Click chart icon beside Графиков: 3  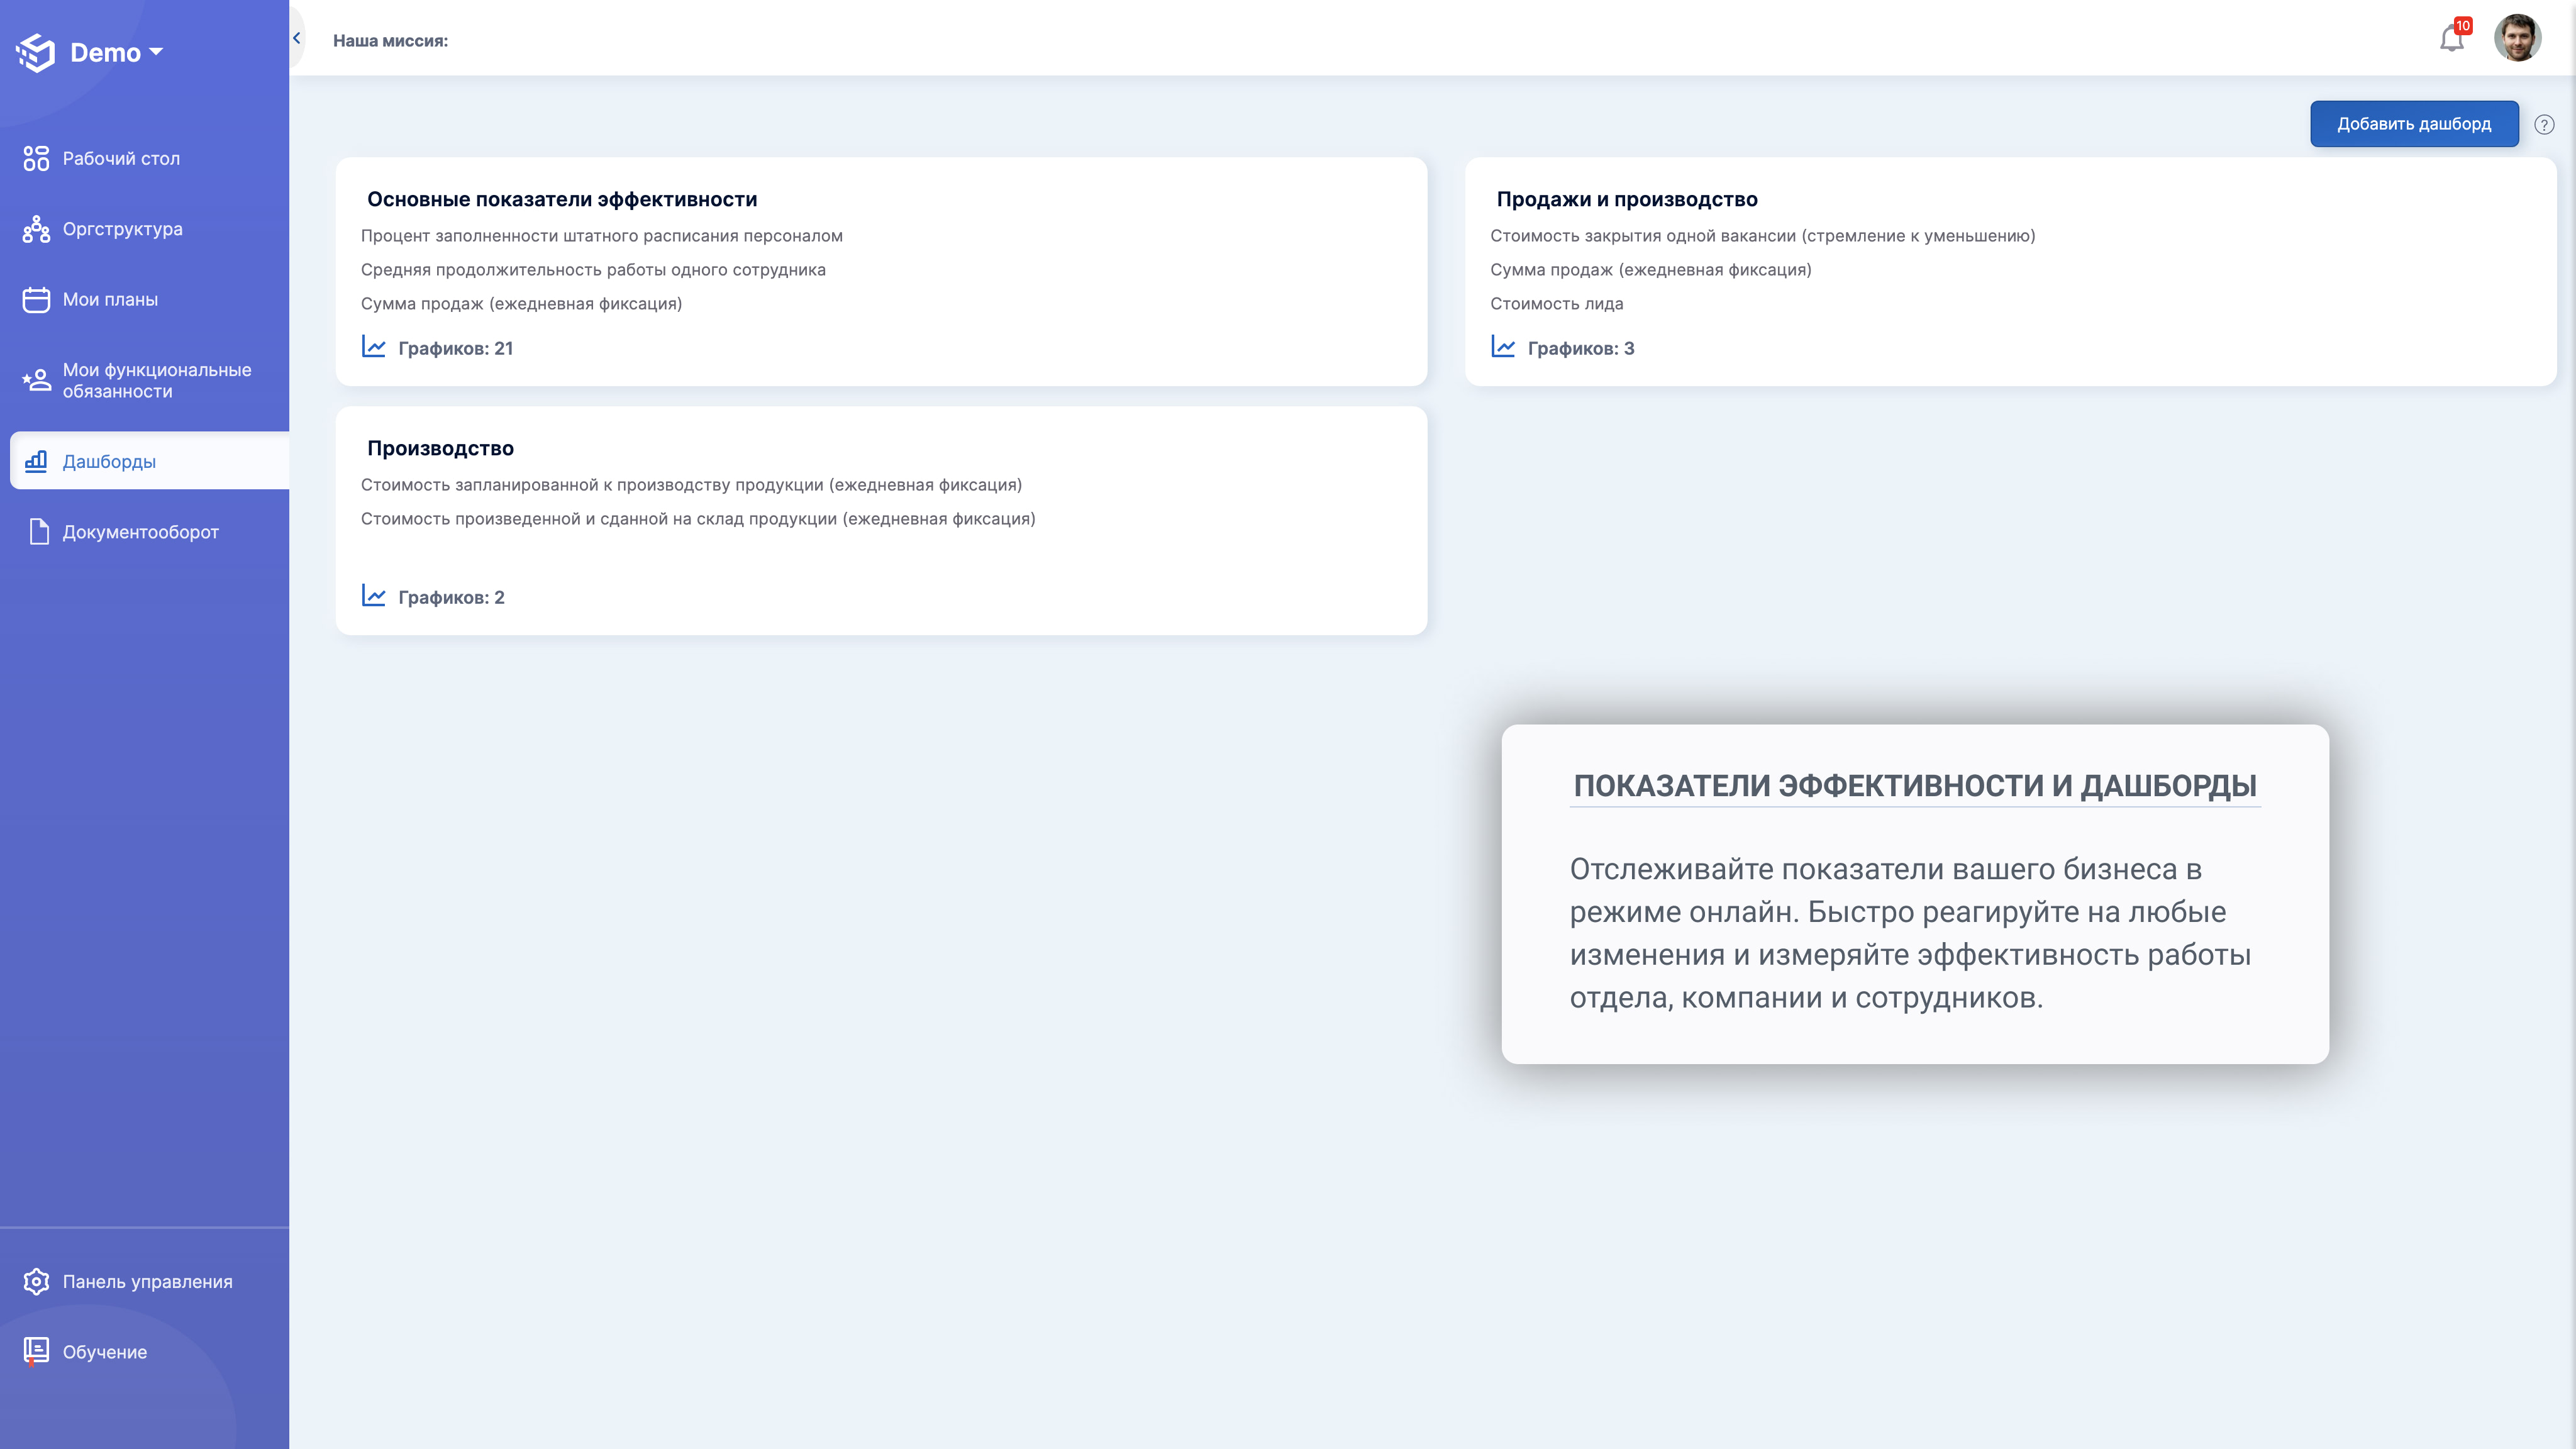(1503, 347)
